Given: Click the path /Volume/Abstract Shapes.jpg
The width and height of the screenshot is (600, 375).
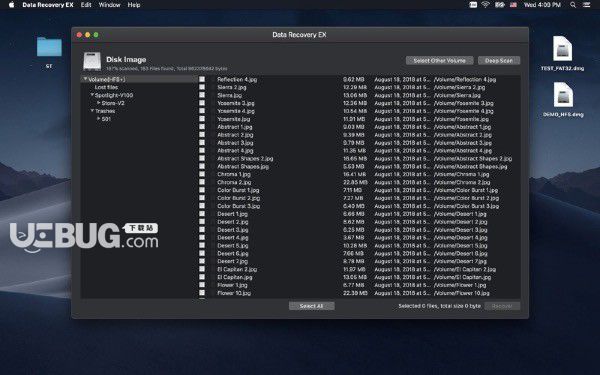Looking at the screenshot, I should click(x=470, y=166).
